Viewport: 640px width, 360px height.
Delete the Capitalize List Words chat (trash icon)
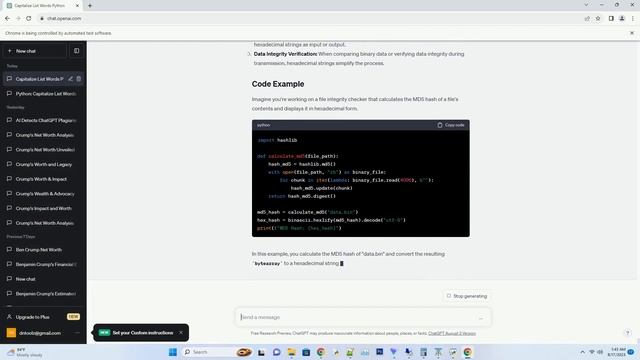coord(79,79)
